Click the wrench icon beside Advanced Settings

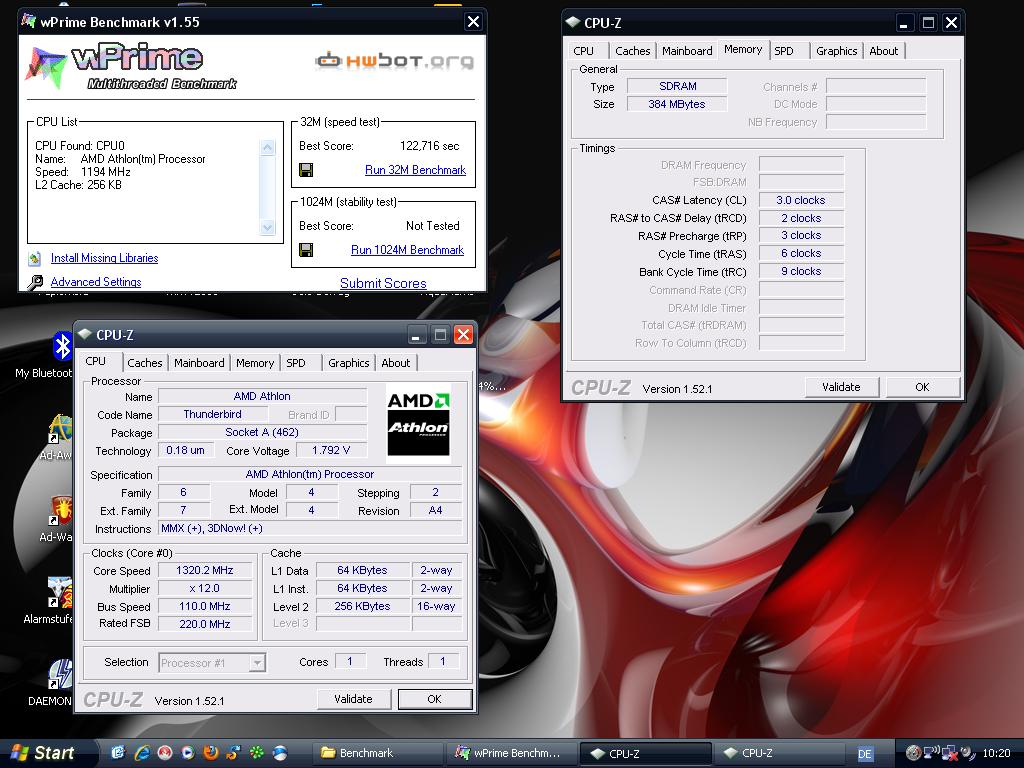(35, 282)
